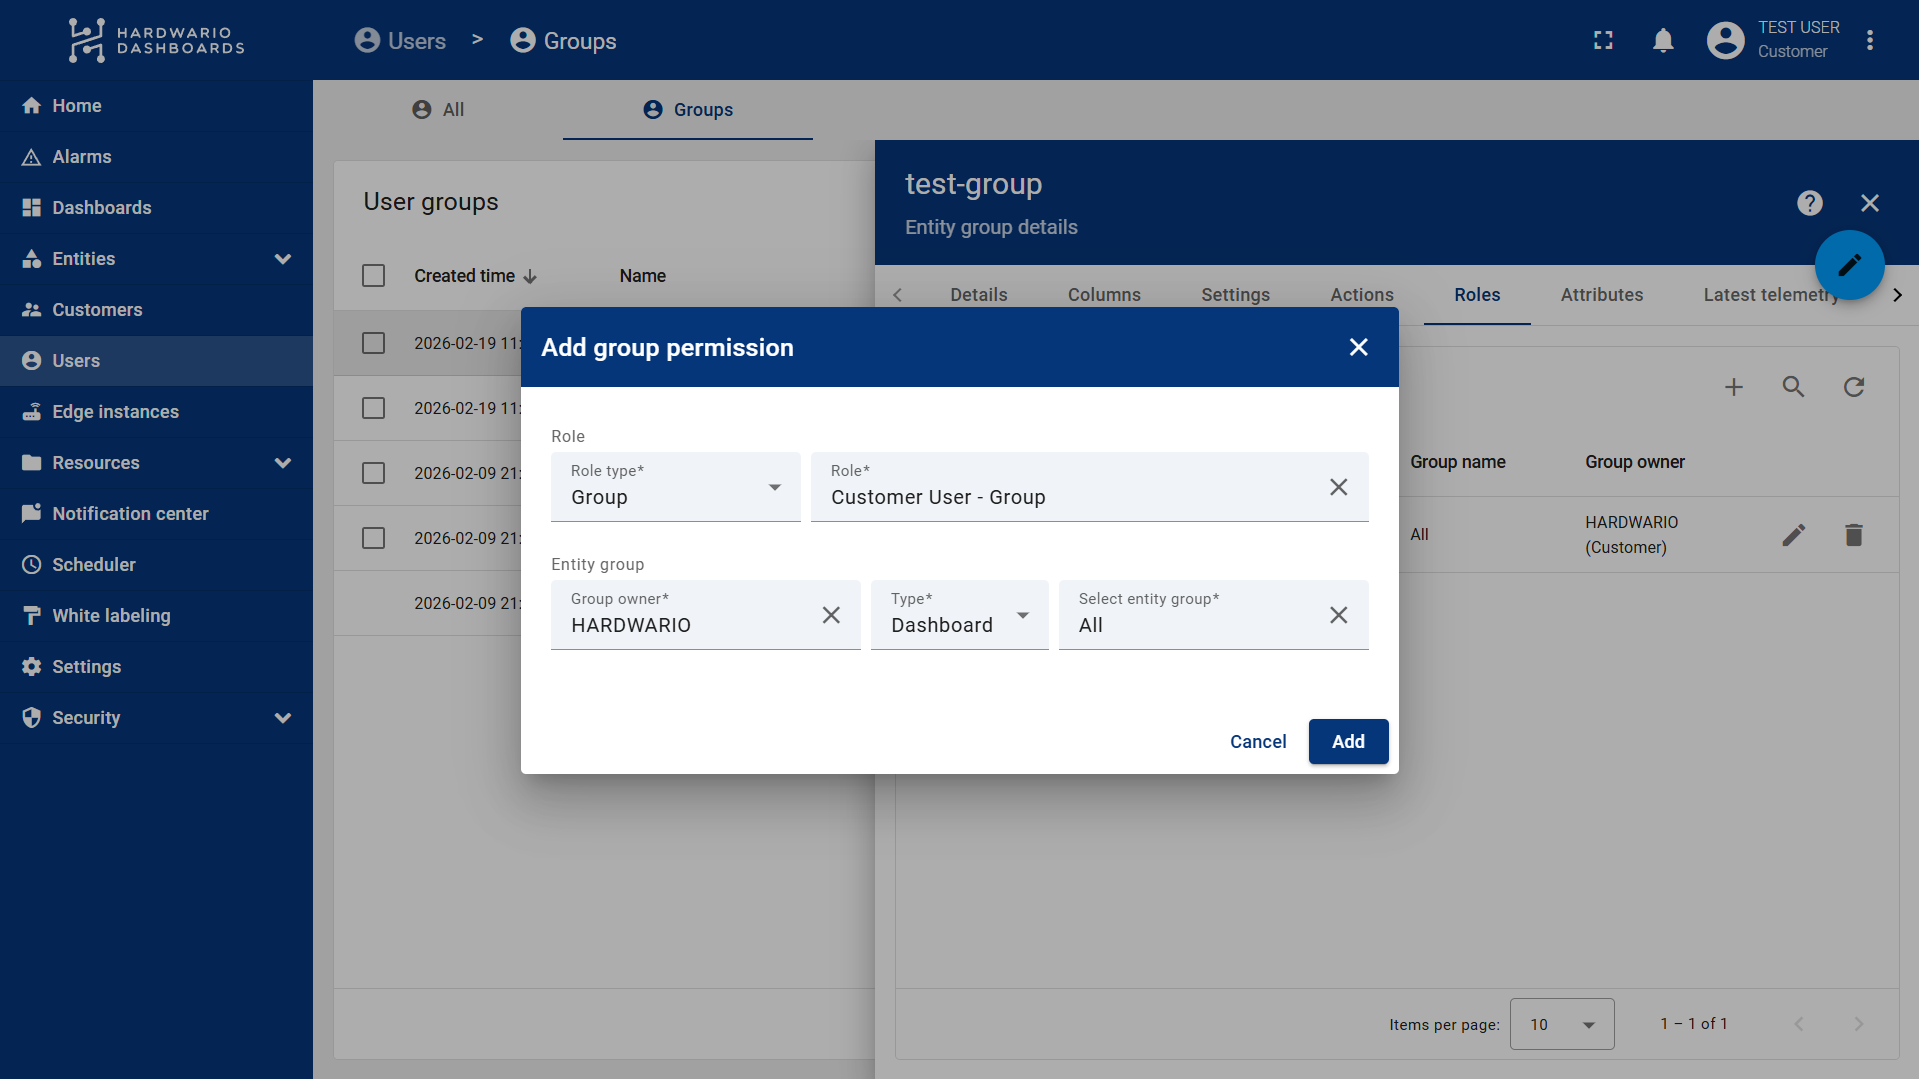The height and width of the screenshot is (1079, 1919).
Task: Open the Role type dropdown
Action: 675,488
